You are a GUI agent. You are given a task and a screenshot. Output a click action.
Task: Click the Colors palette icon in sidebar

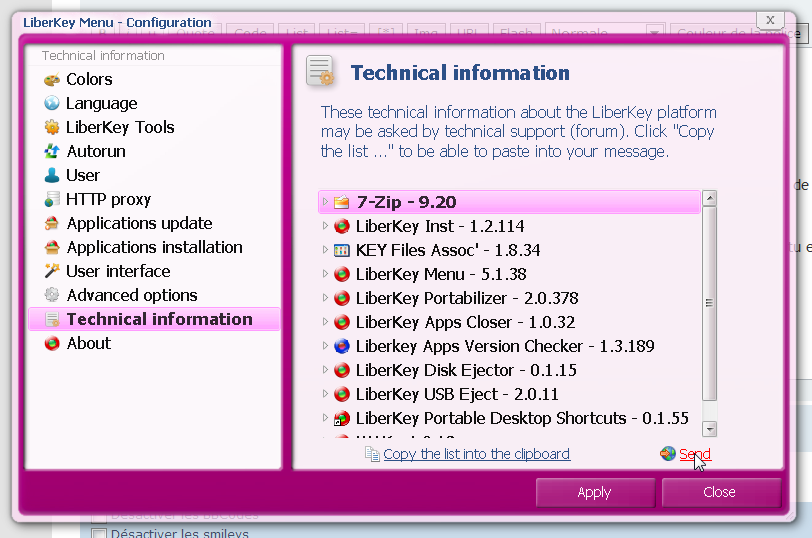52,80
